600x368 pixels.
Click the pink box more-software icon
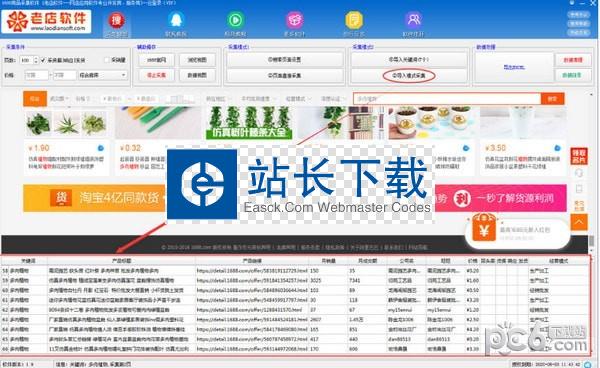[x=294, y=20]
